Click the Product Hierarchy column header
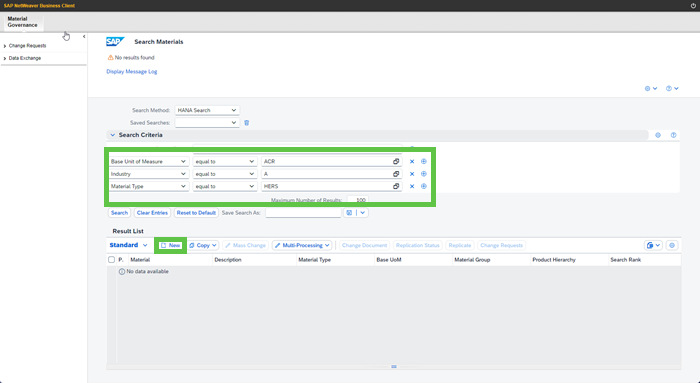The width and height of the screenshot is (700, 383). click(569, 260)
